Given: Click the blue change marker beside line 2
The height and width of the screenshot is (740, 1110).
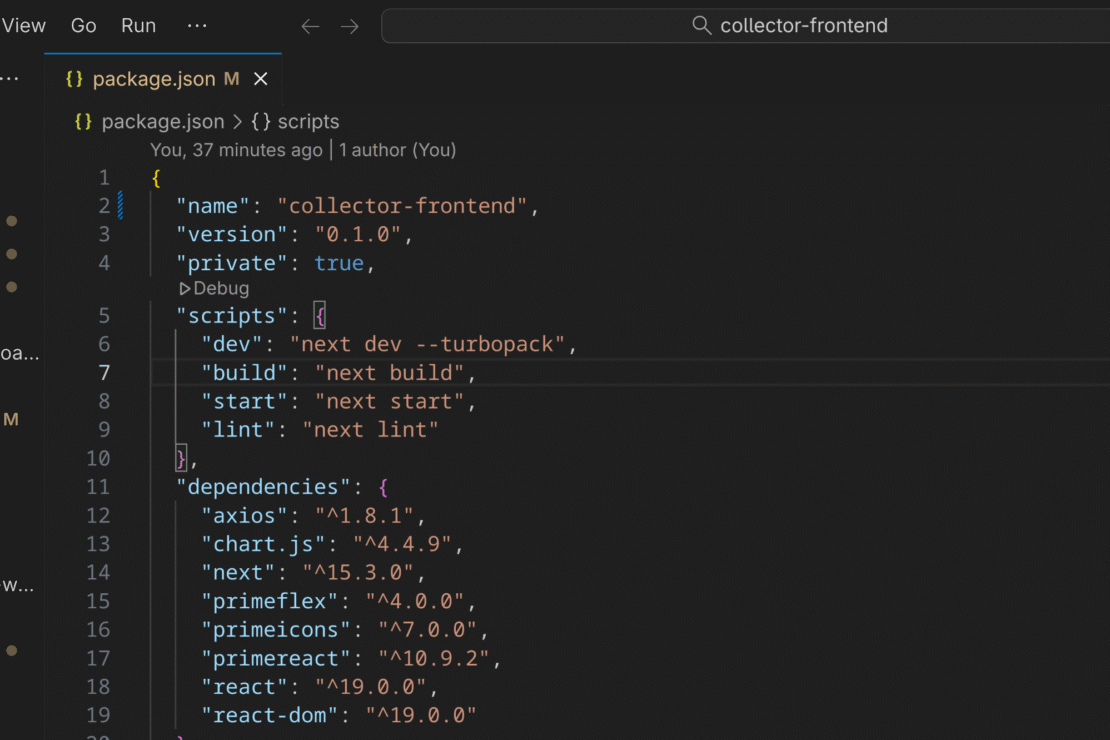Looking at the screenshot, I should [121, 206].
